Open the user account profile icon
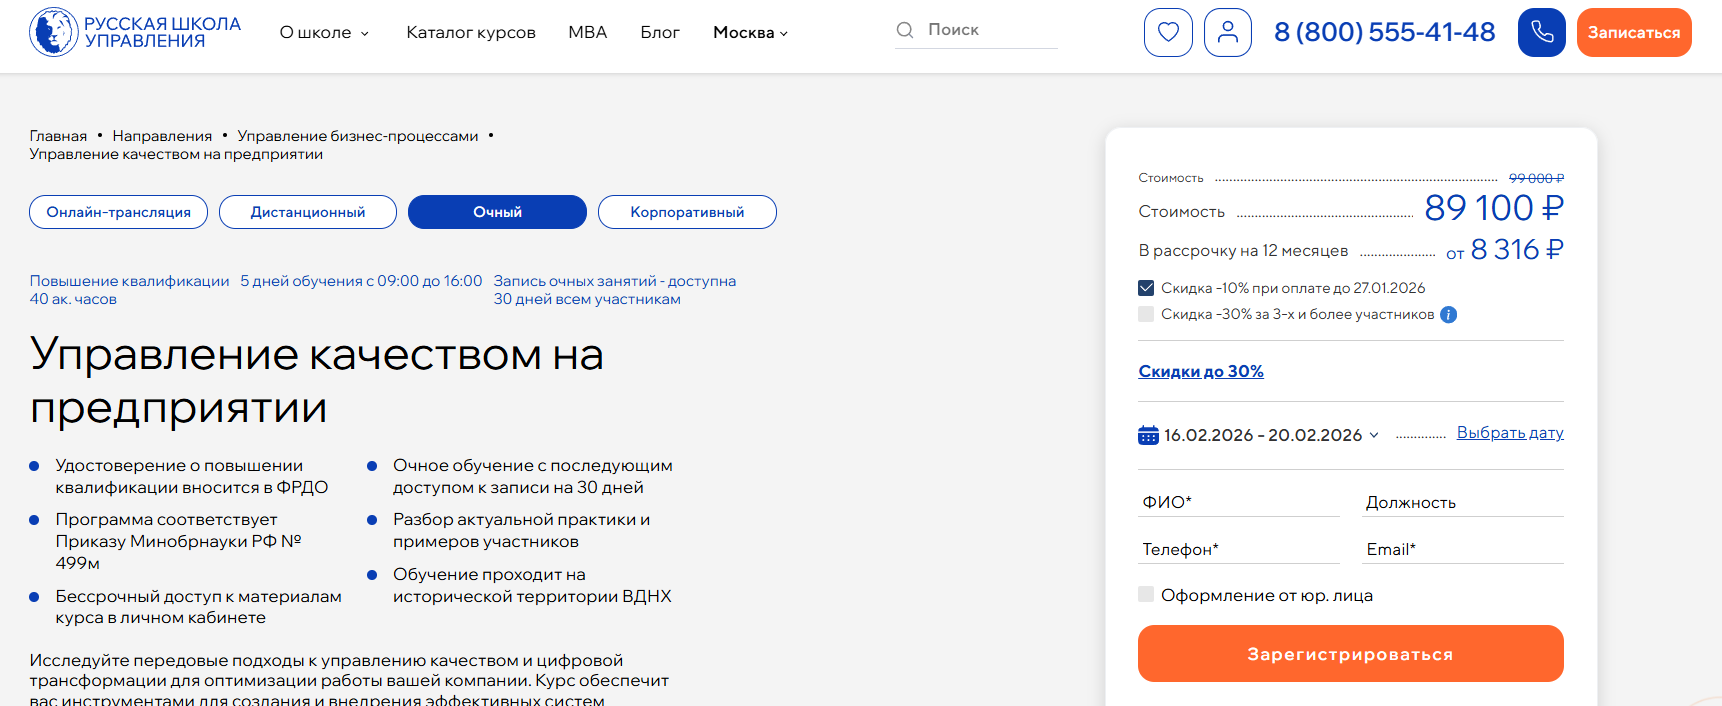This screenshot has width=1722, height=706. tap(1228, 32)
